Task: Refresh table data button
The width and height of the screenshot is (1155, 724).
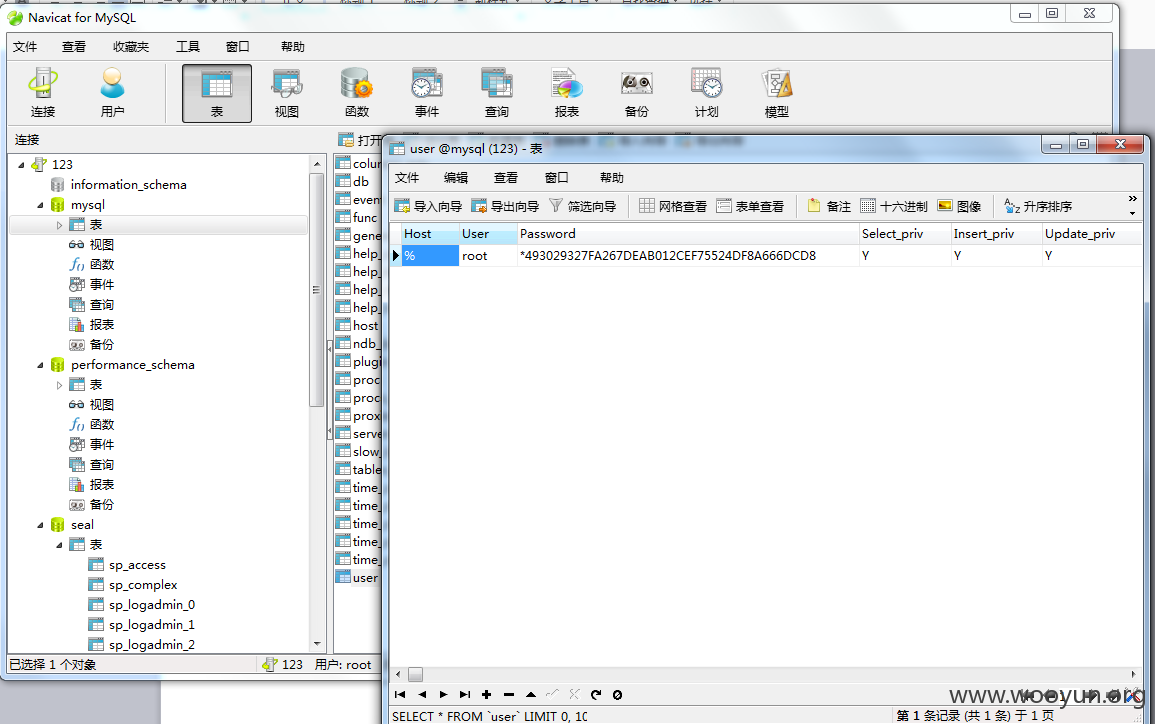Action: click(596, 695)
